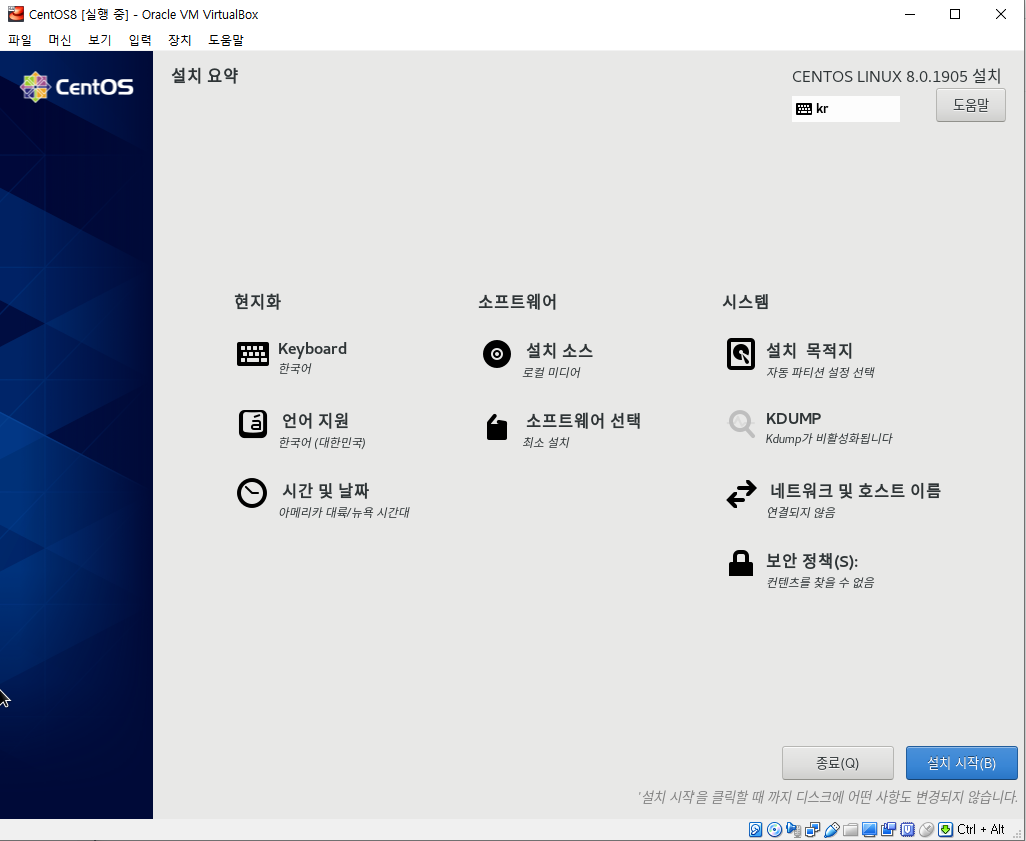The height and width of the screenshot is (841, 1026).
Task: Open the 도움말 menu in menu bar
Action: click(226, 40)
